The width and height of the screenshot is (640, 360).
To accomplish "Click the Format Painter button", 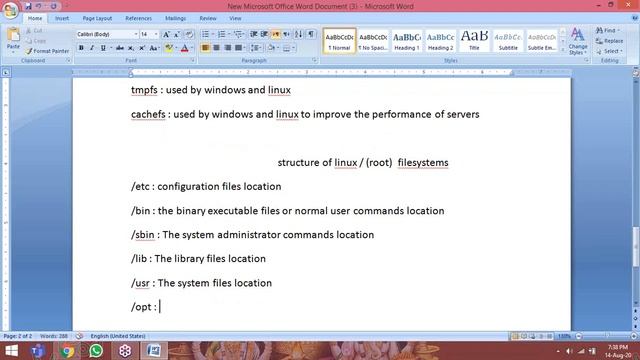I will pyautogui.click(x=47, y=51).
